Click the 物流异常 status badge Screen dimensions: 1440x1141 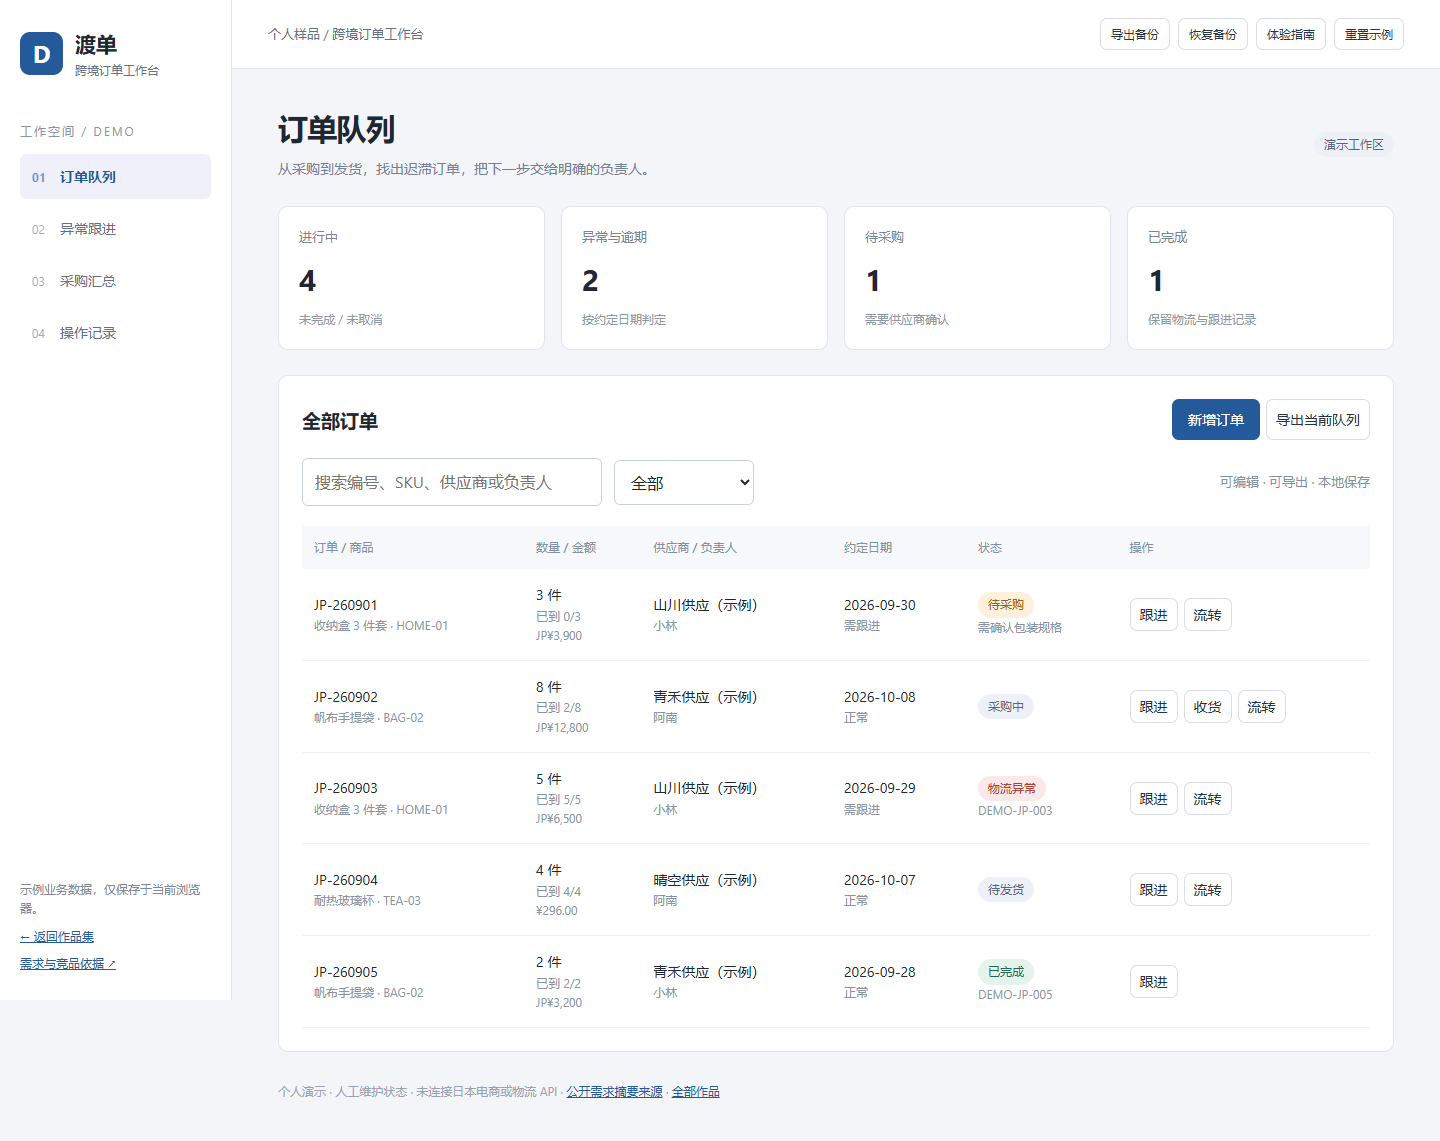1012,788
